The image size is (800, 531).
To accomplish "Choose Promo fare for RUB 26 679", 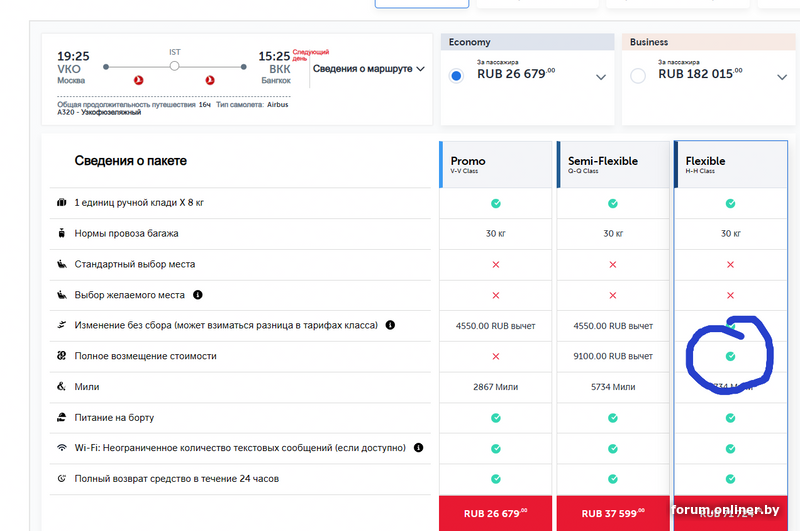I will coord(495,513).
